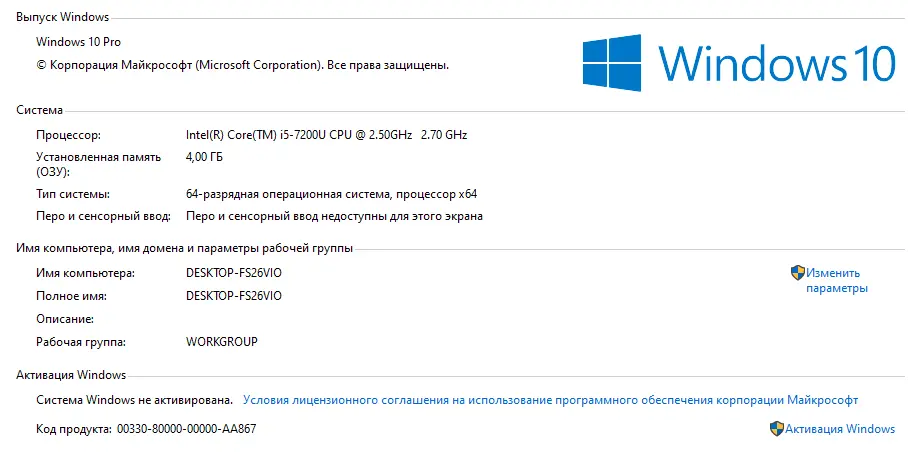Click the WORKGROUP value
The height and width of the screenshot is (457, 908).
pyautogui.click(x=222, y=342)
